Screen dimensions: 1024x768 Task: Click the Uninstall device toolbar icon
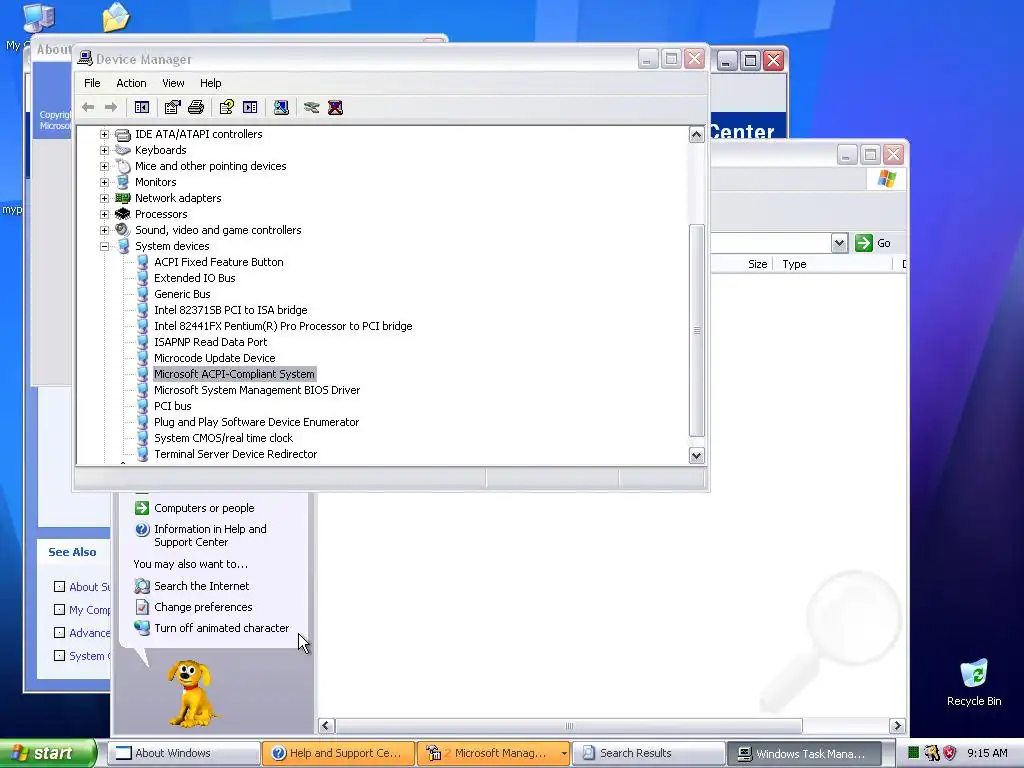pos(335,107)
